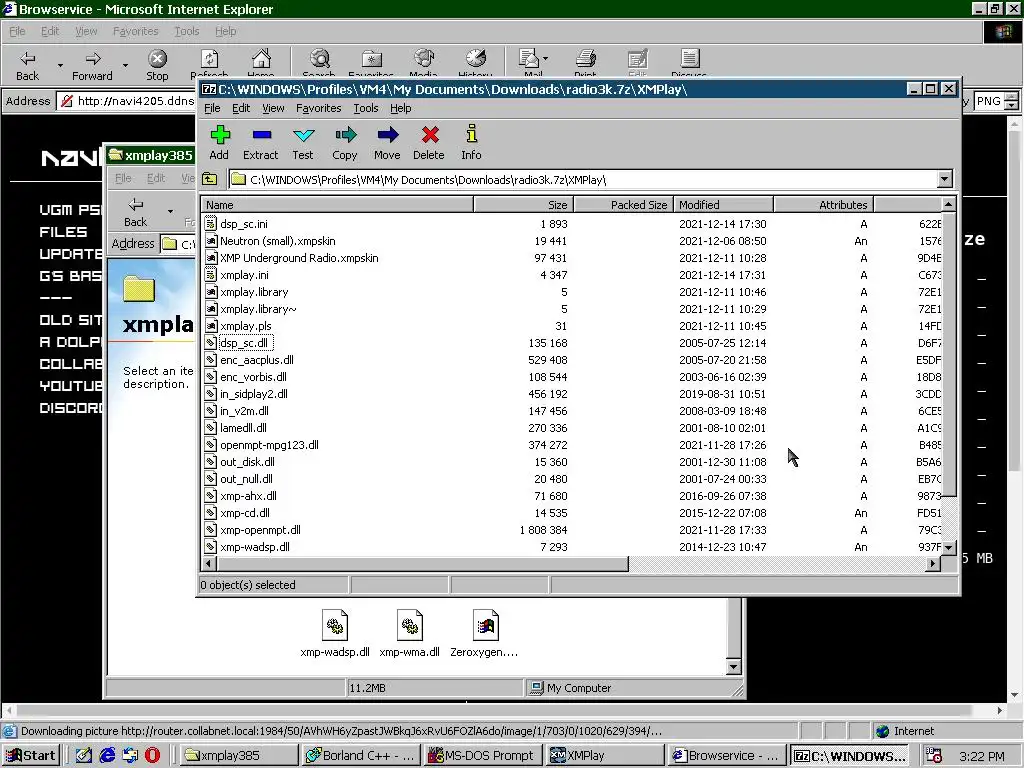The image size is (1024, 768).
Task: Click the first quick launch icon beside Start
Action: 84,755
